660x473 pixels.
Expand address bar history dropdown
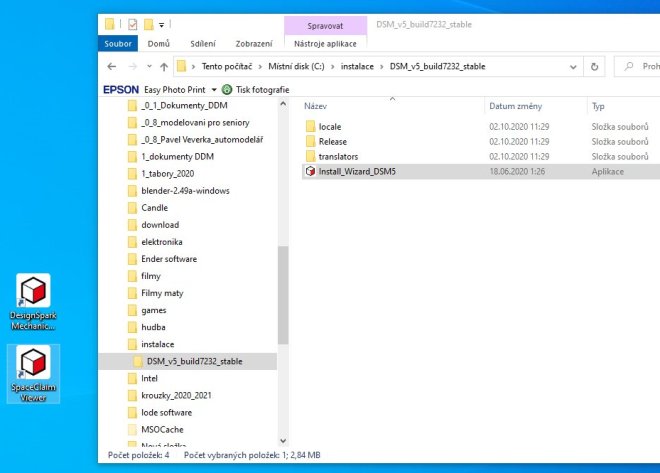[x=573, y=66]
